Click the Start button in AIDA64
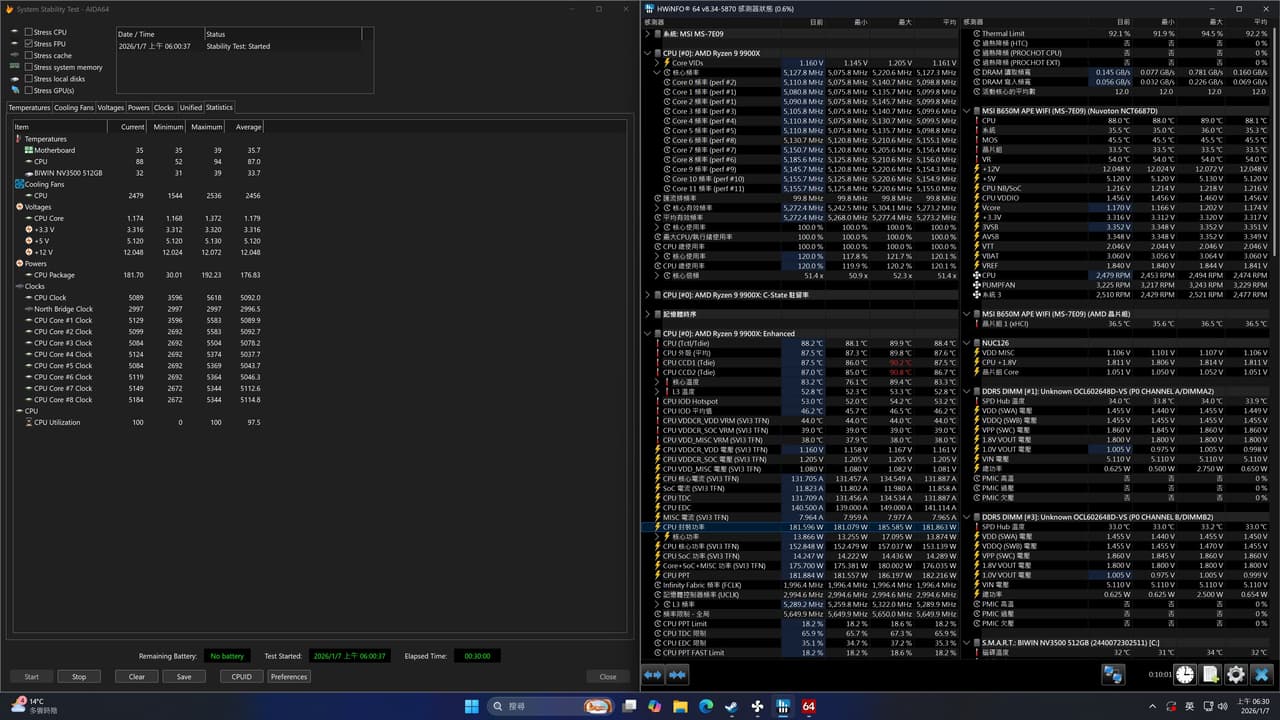The width and height of the screenshot is (1280, 720). coord(31,676)
